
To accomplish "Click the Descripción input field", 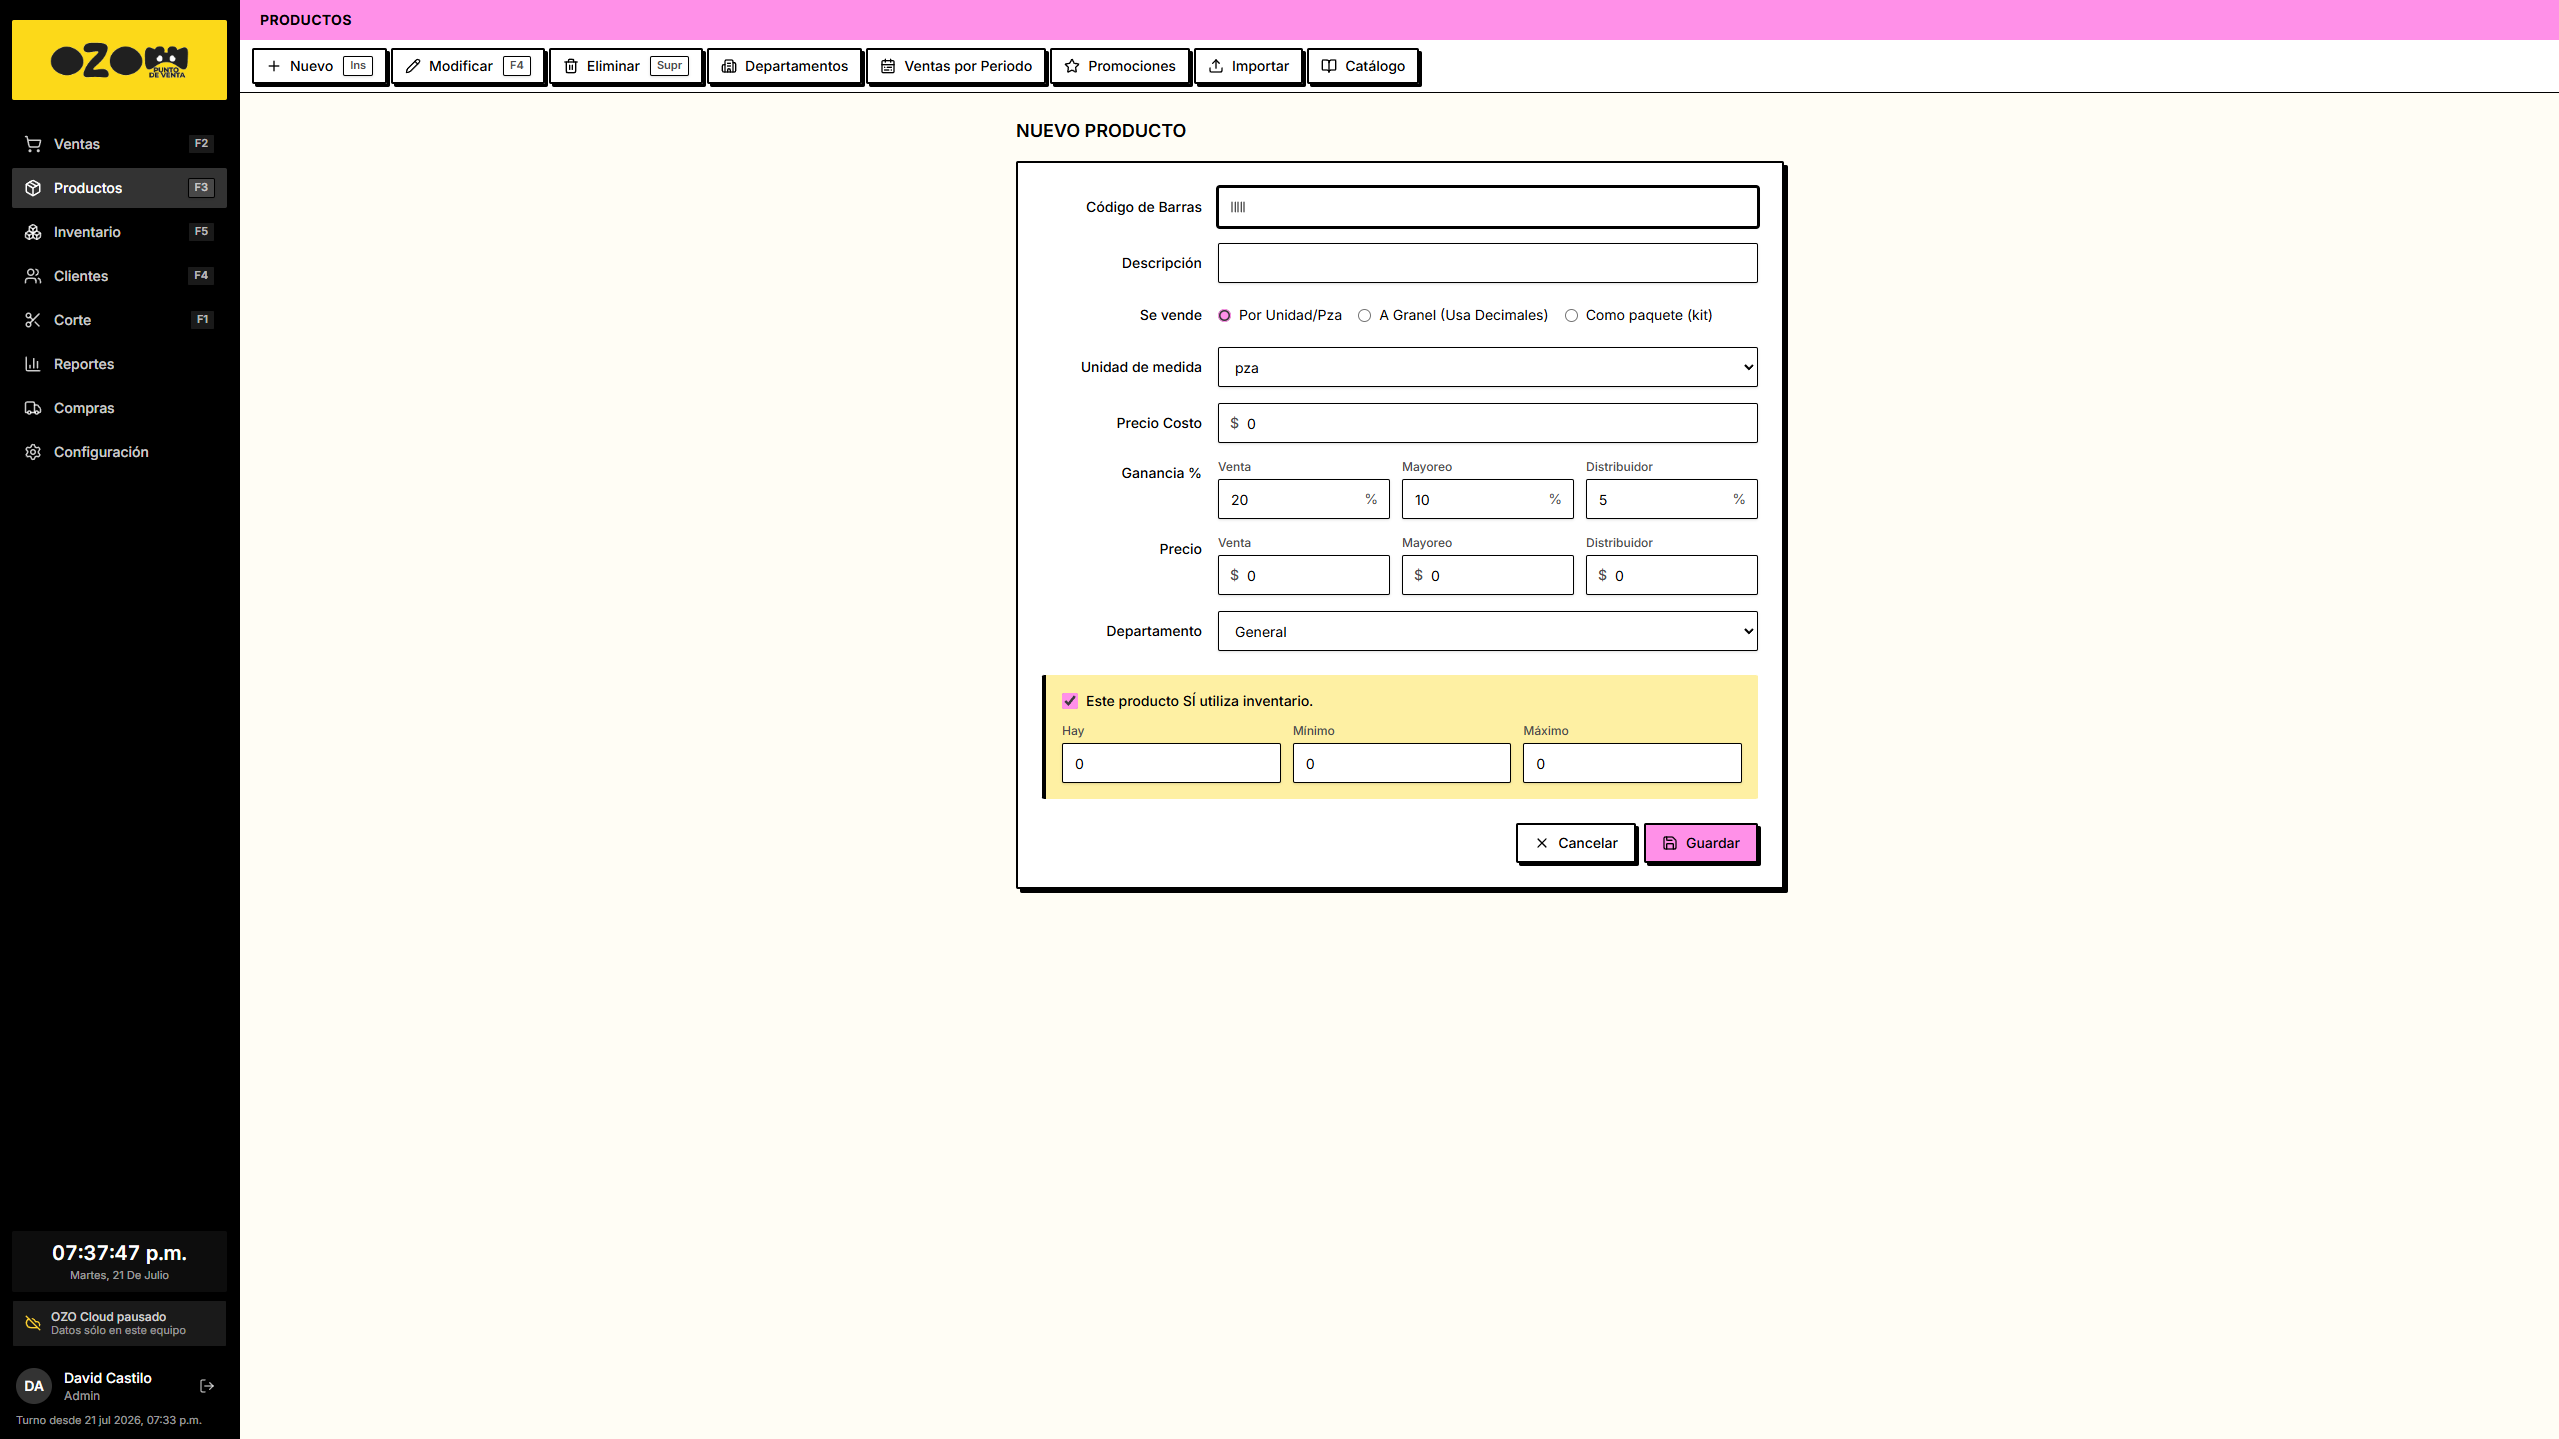I will tap(1487, 263).
